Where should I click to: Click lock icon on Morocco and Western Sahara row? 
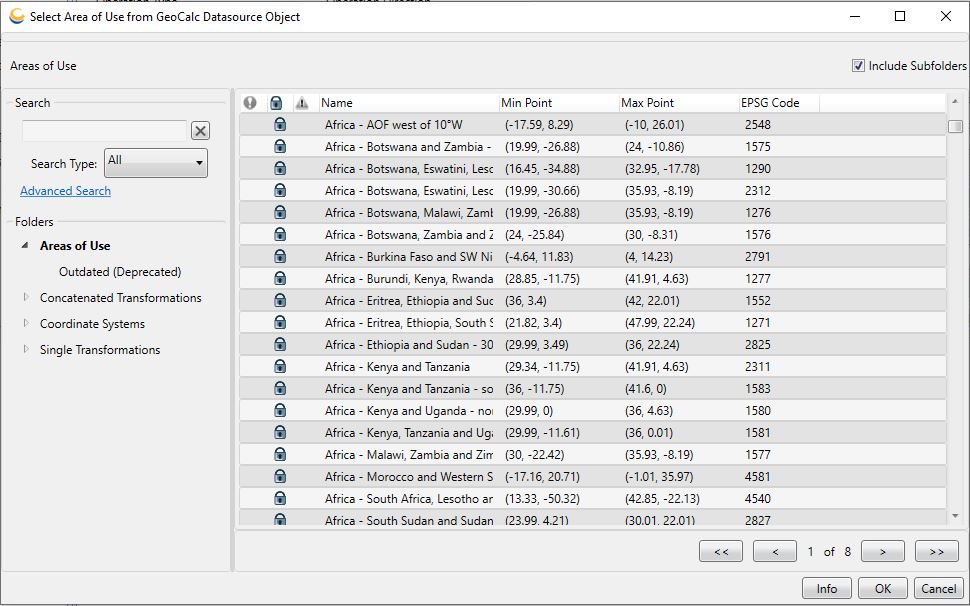click(x=280, y=476)
